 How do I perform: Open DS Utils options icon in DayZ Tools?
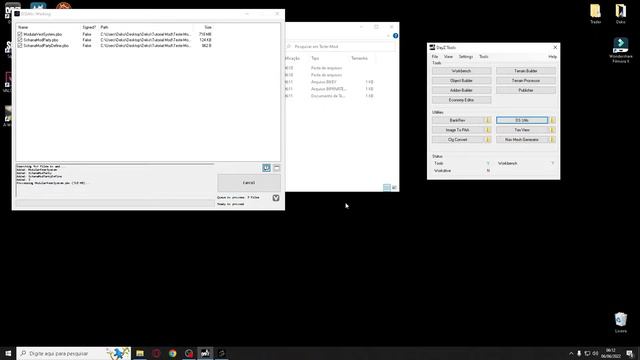553,120
